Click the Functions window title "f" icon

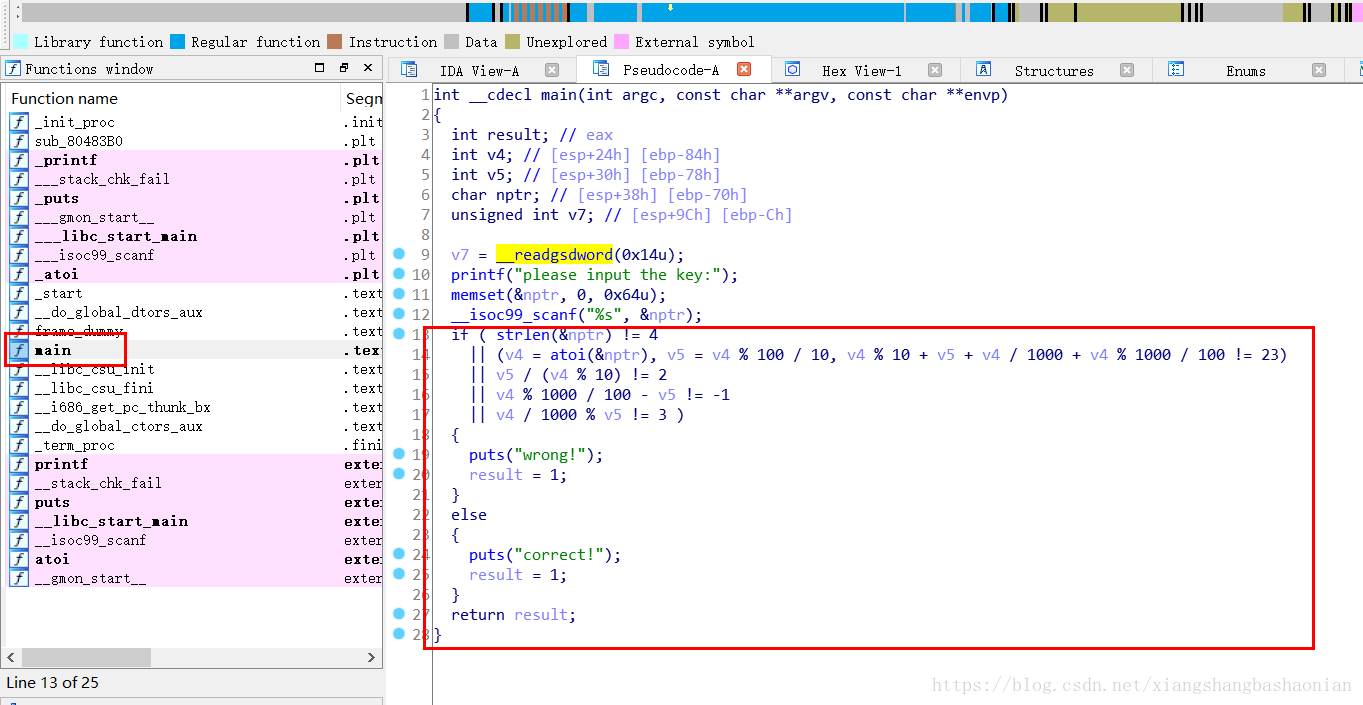[12, 68]
